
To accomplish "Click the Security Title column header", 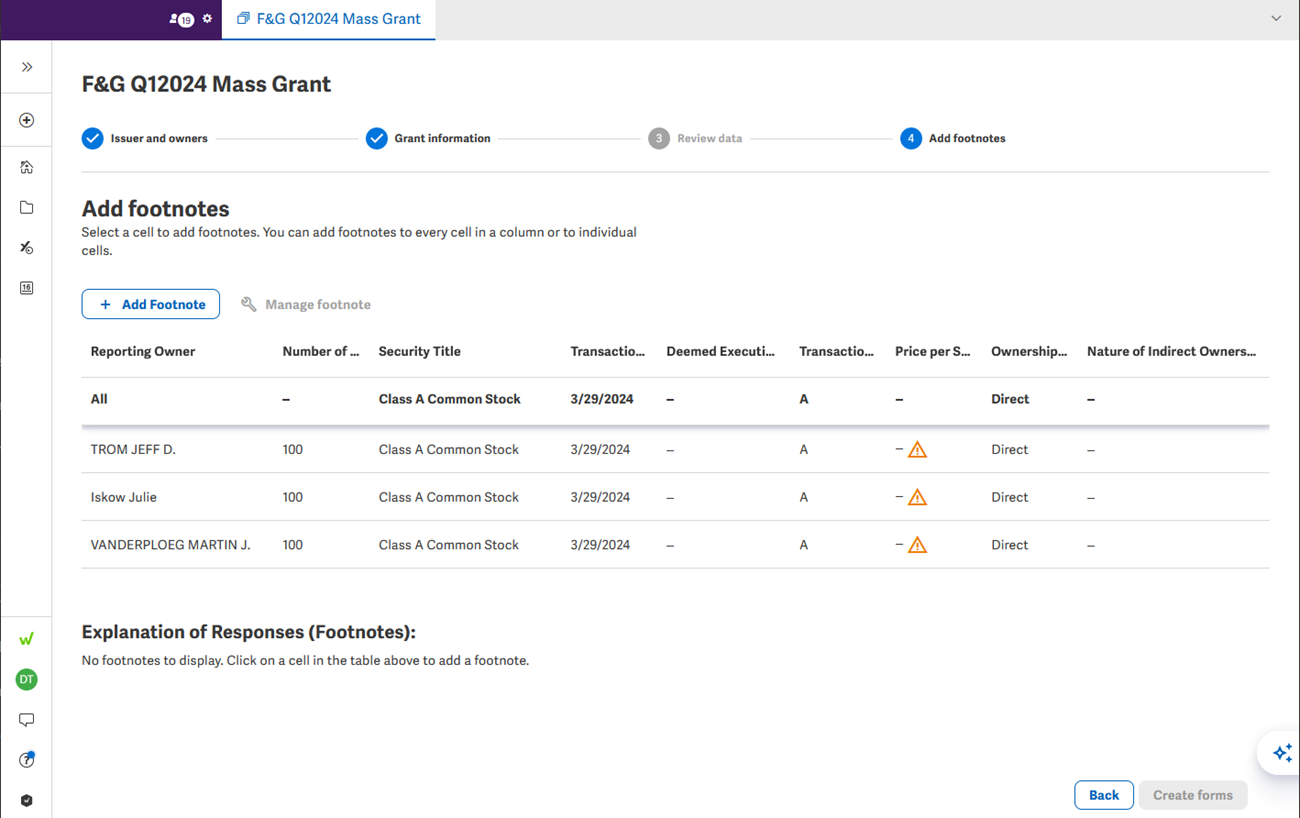I will (420, 351).
